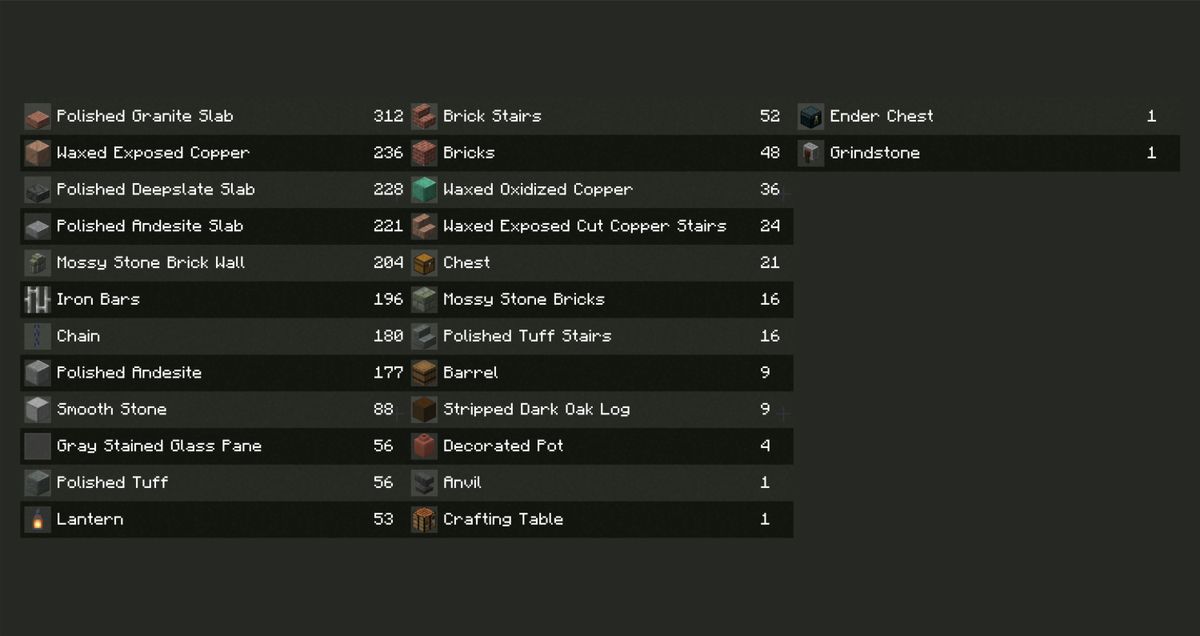Click the Gray Stained Glass Pane label

click(x=159, y=446)
